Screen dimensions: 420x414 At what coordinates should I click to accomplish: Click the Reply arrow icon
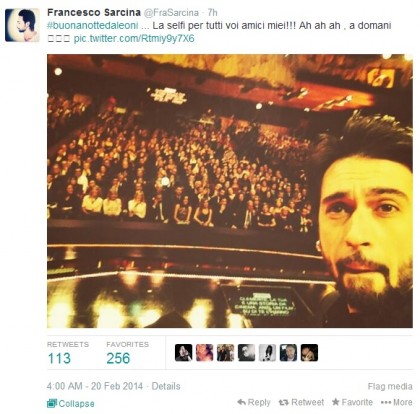242,402
